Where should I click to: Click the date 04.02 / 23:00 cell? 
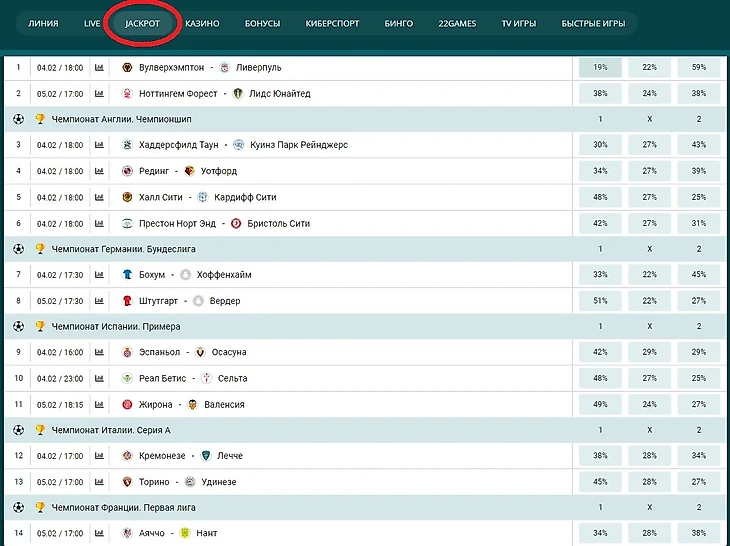tap(60, 378)
